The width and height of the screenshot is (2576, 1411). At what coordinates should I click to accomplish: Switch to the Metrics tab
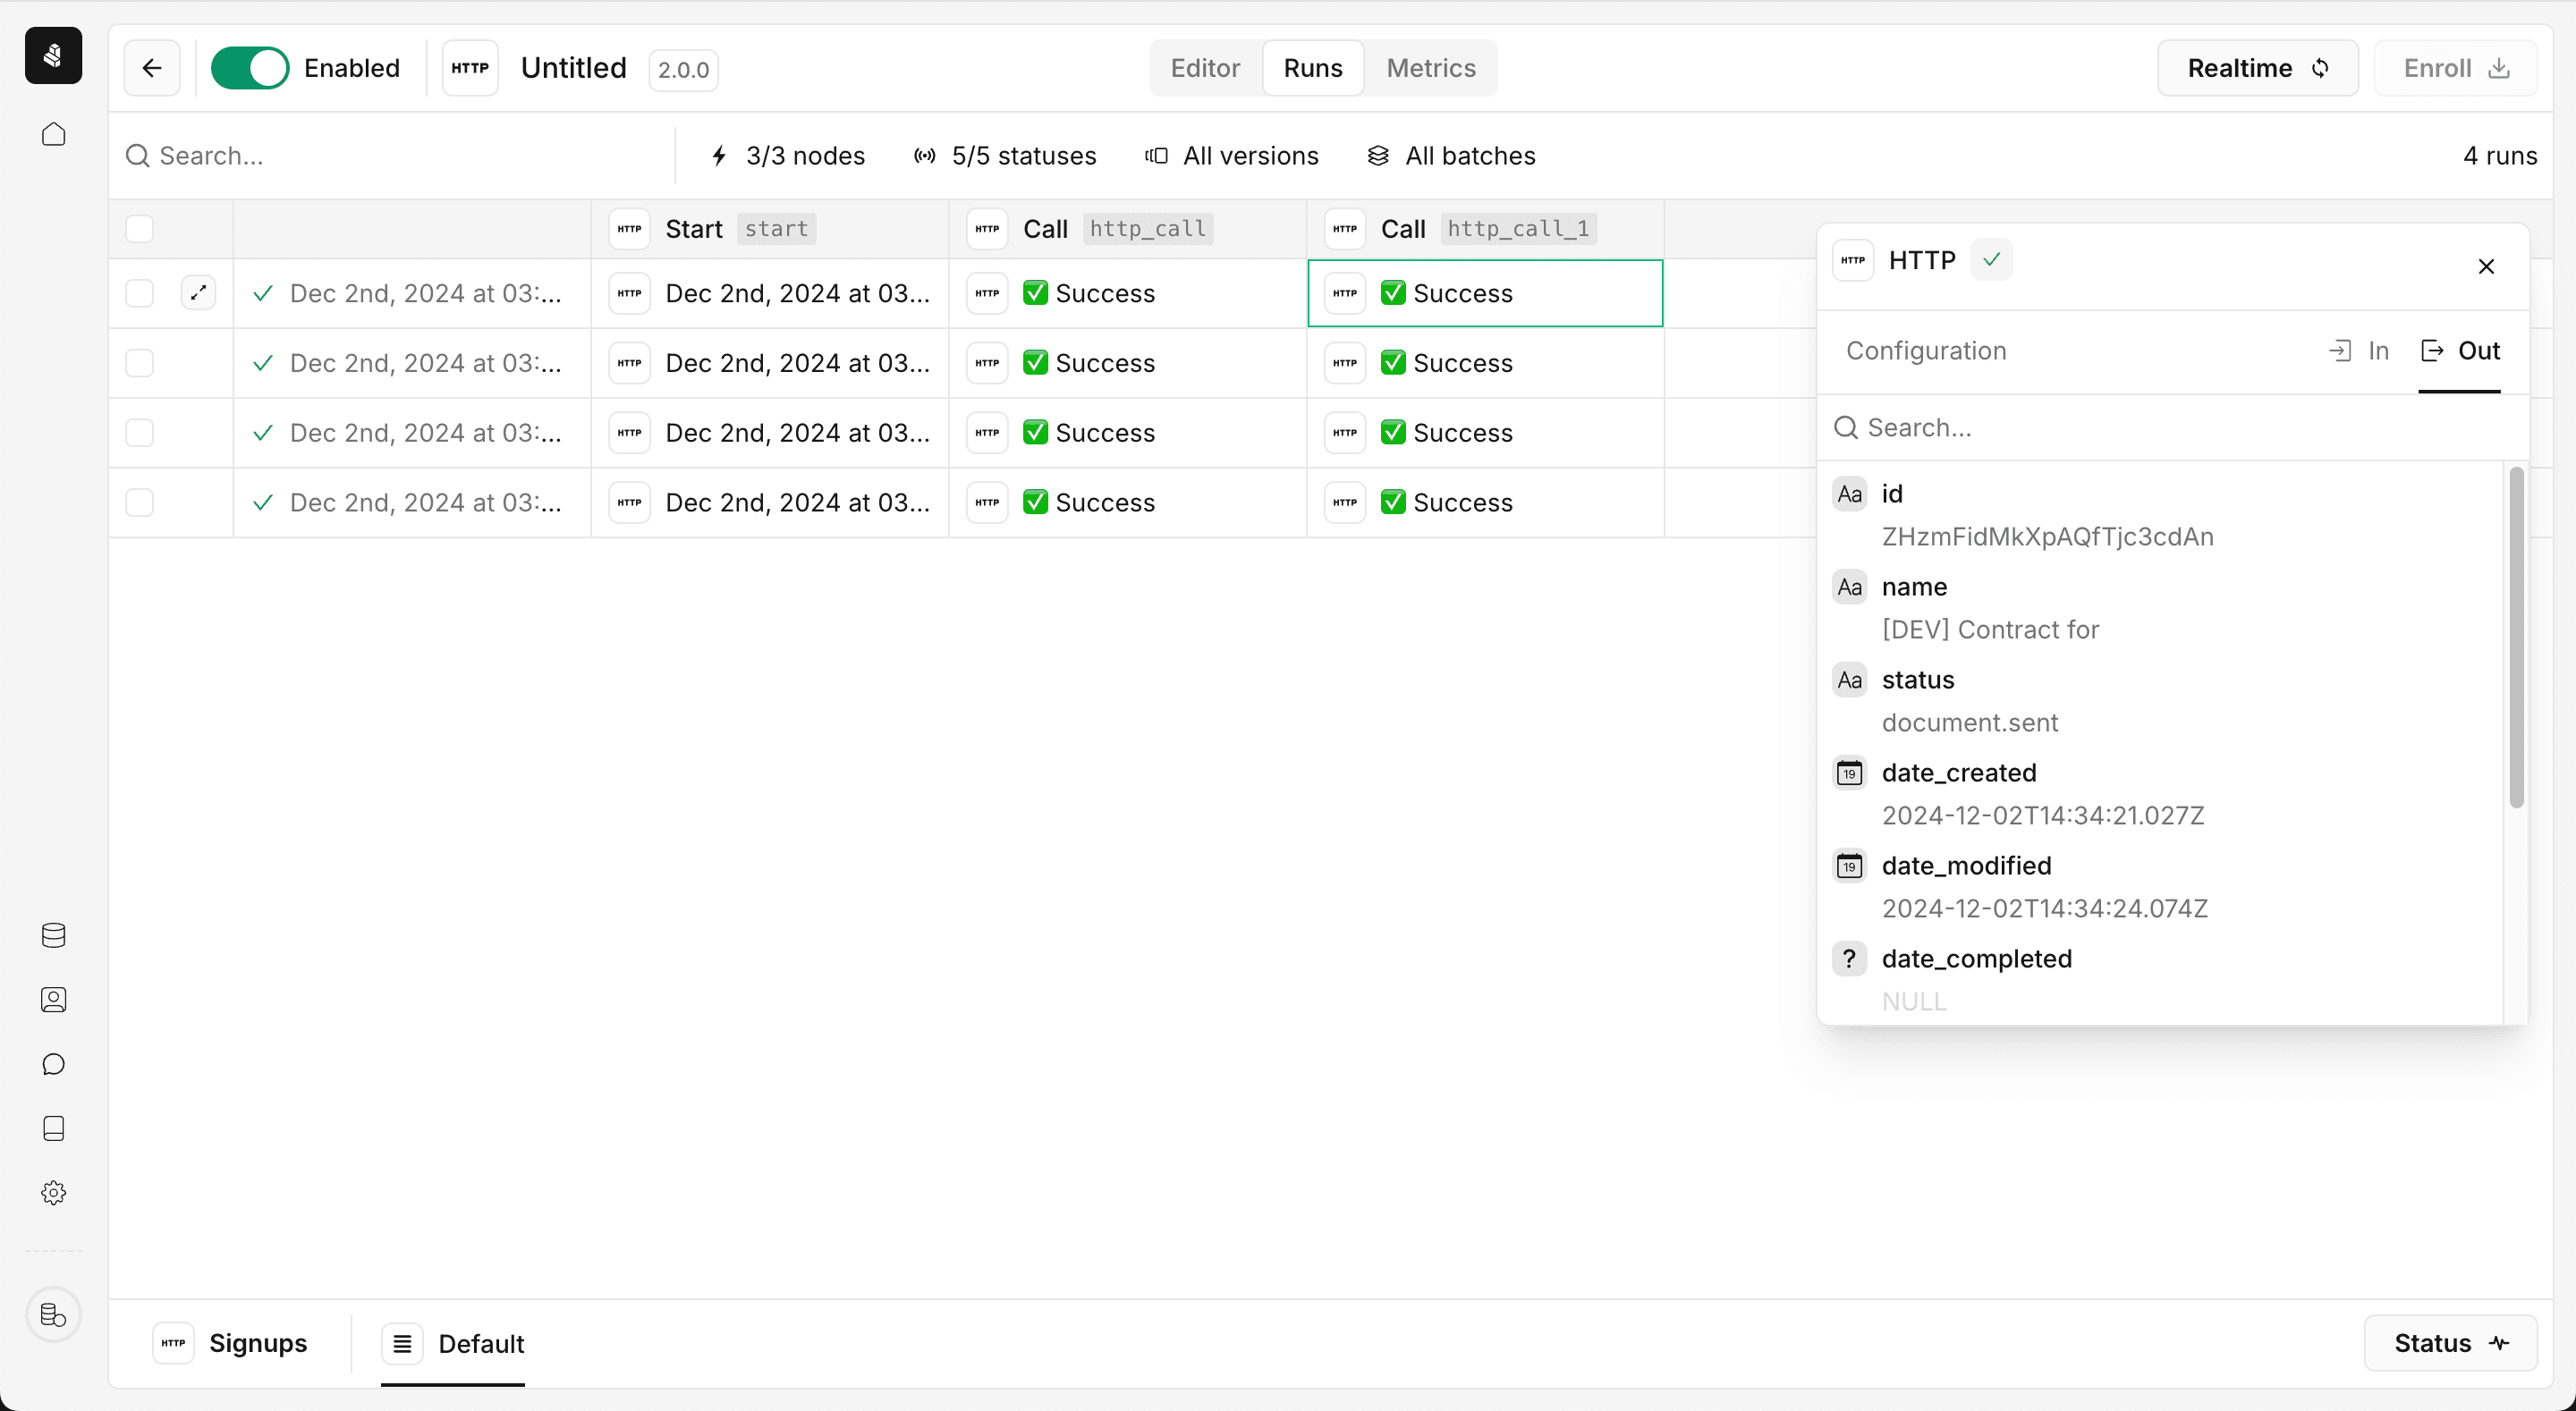coord(1430,68)
